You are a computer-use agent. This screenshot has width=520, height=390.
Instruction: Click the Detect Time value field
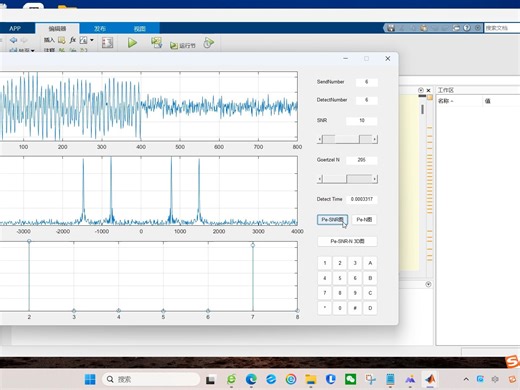coord(362,199)
